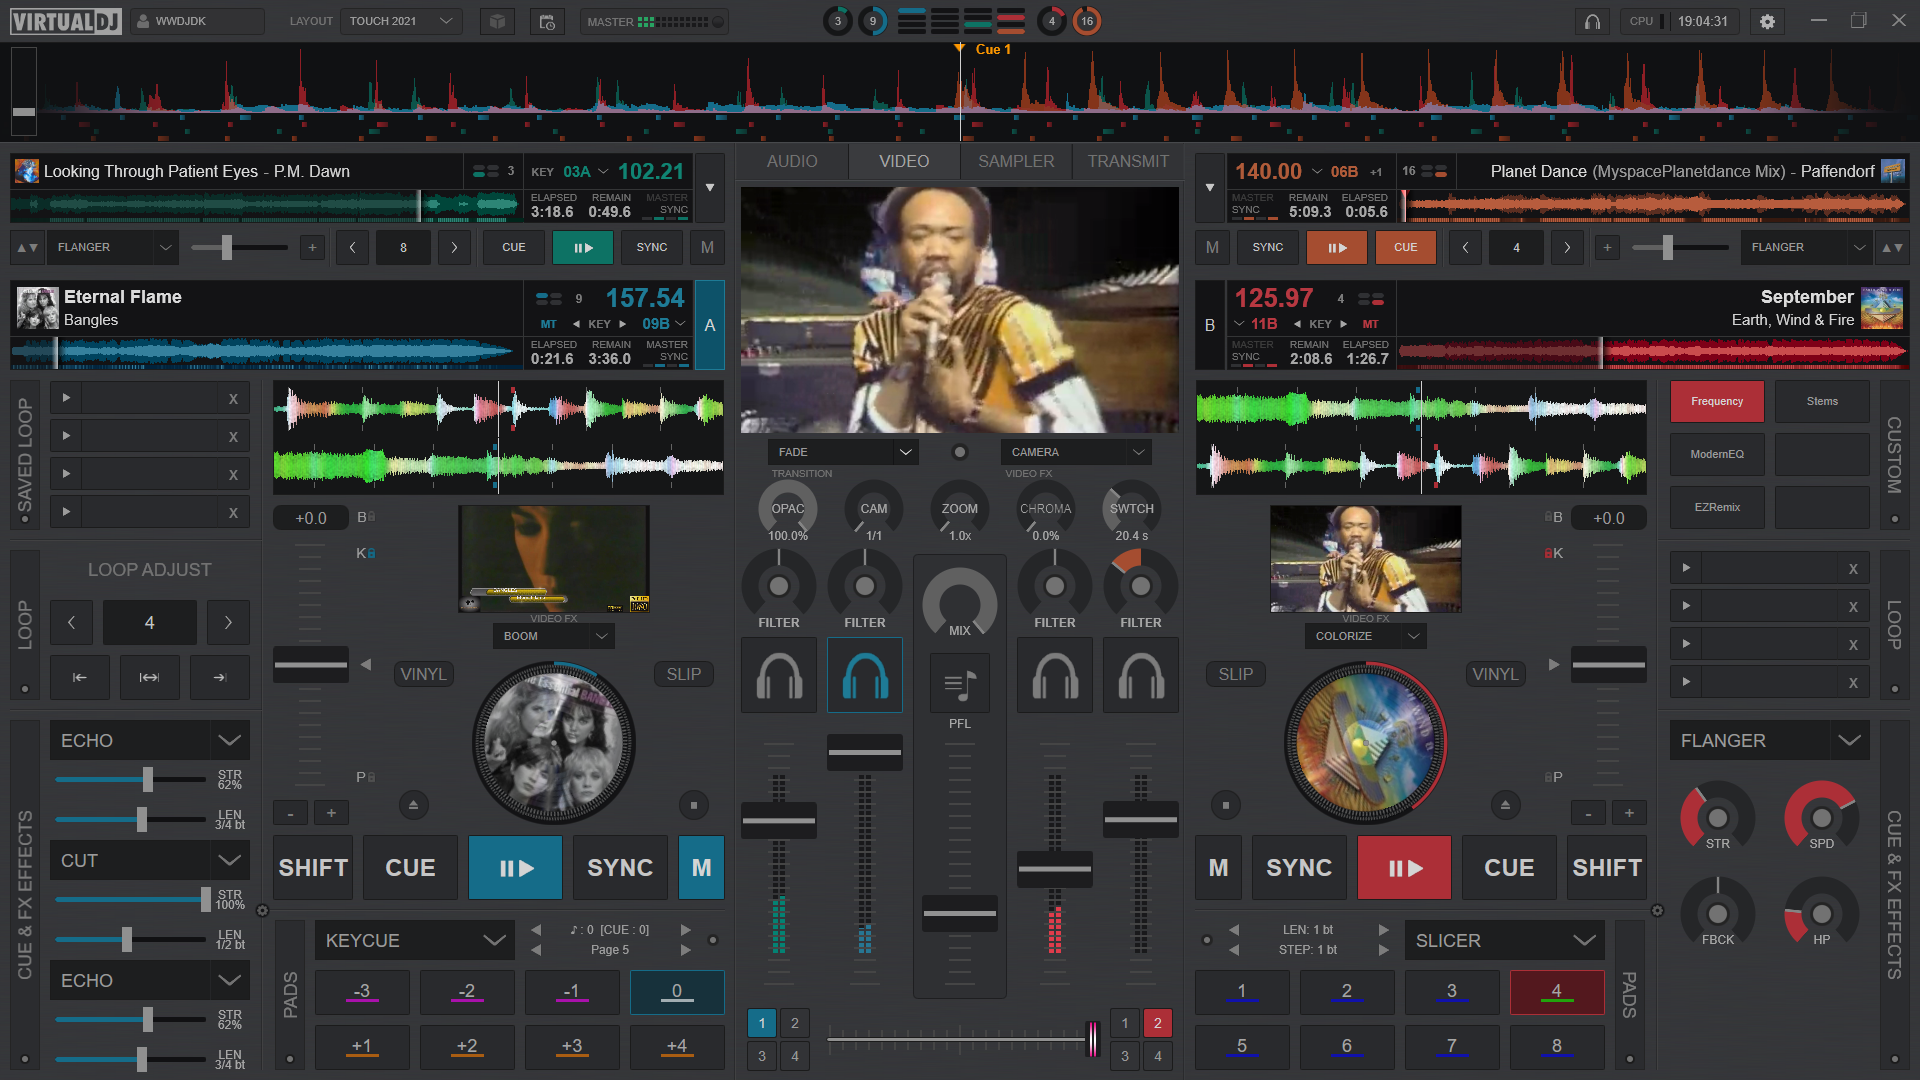1920x1080 pixels.
Task: Toggle SLIP mode on left deck
Action: 684,674
